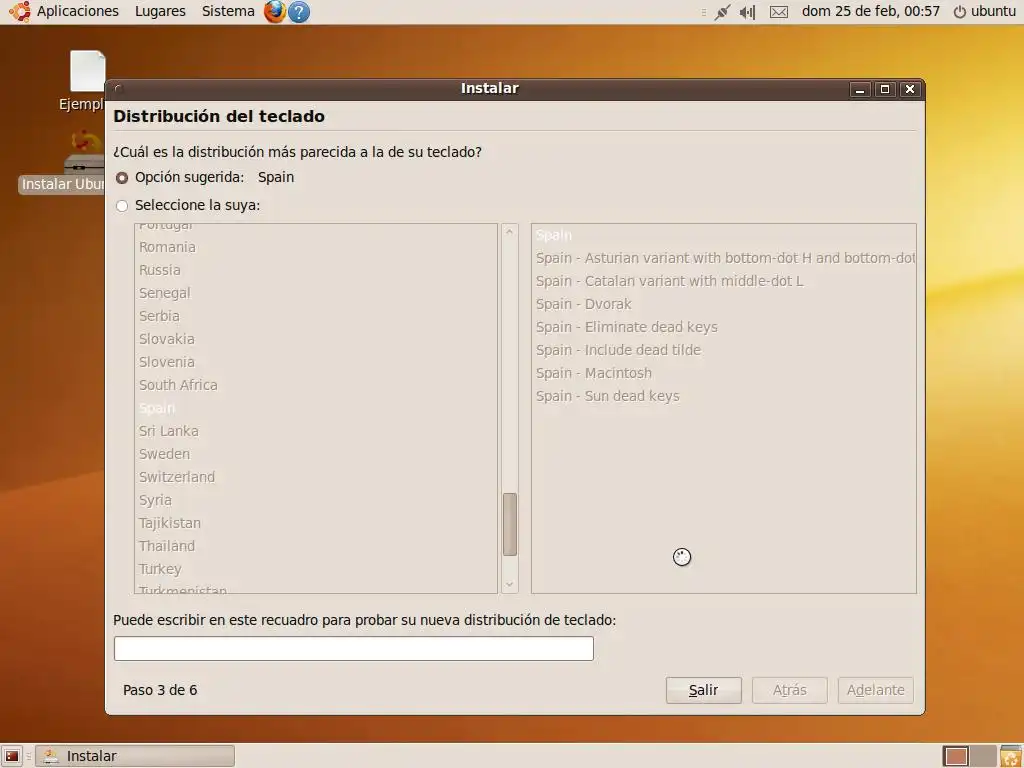Click the show desktop icon in the bottom panel
1024x768 pixels.
coord(12,756)
